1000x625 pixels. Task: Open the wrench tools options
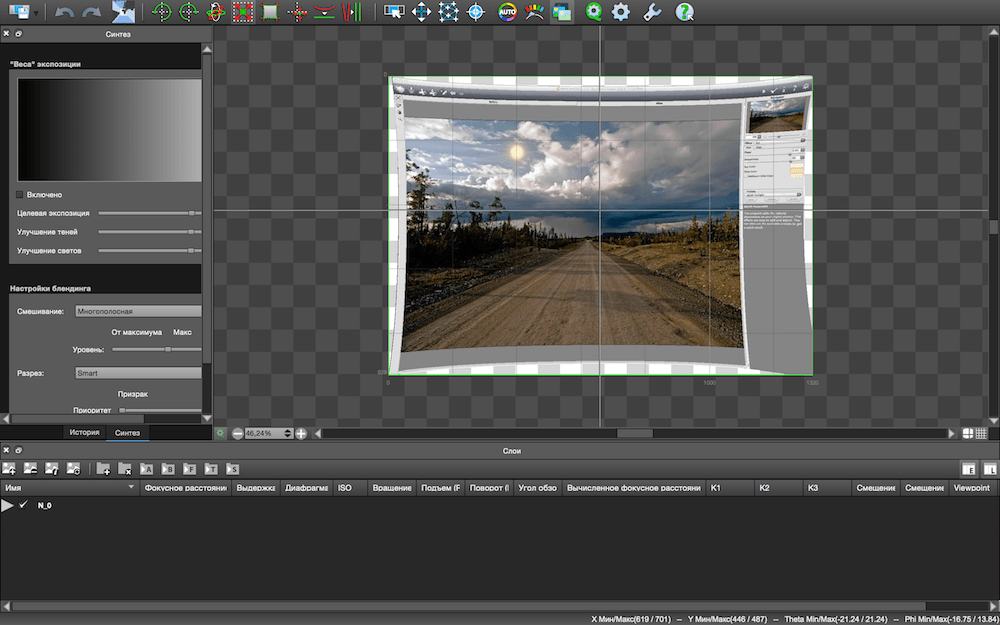pyautogui.click(x=651, y=11)
